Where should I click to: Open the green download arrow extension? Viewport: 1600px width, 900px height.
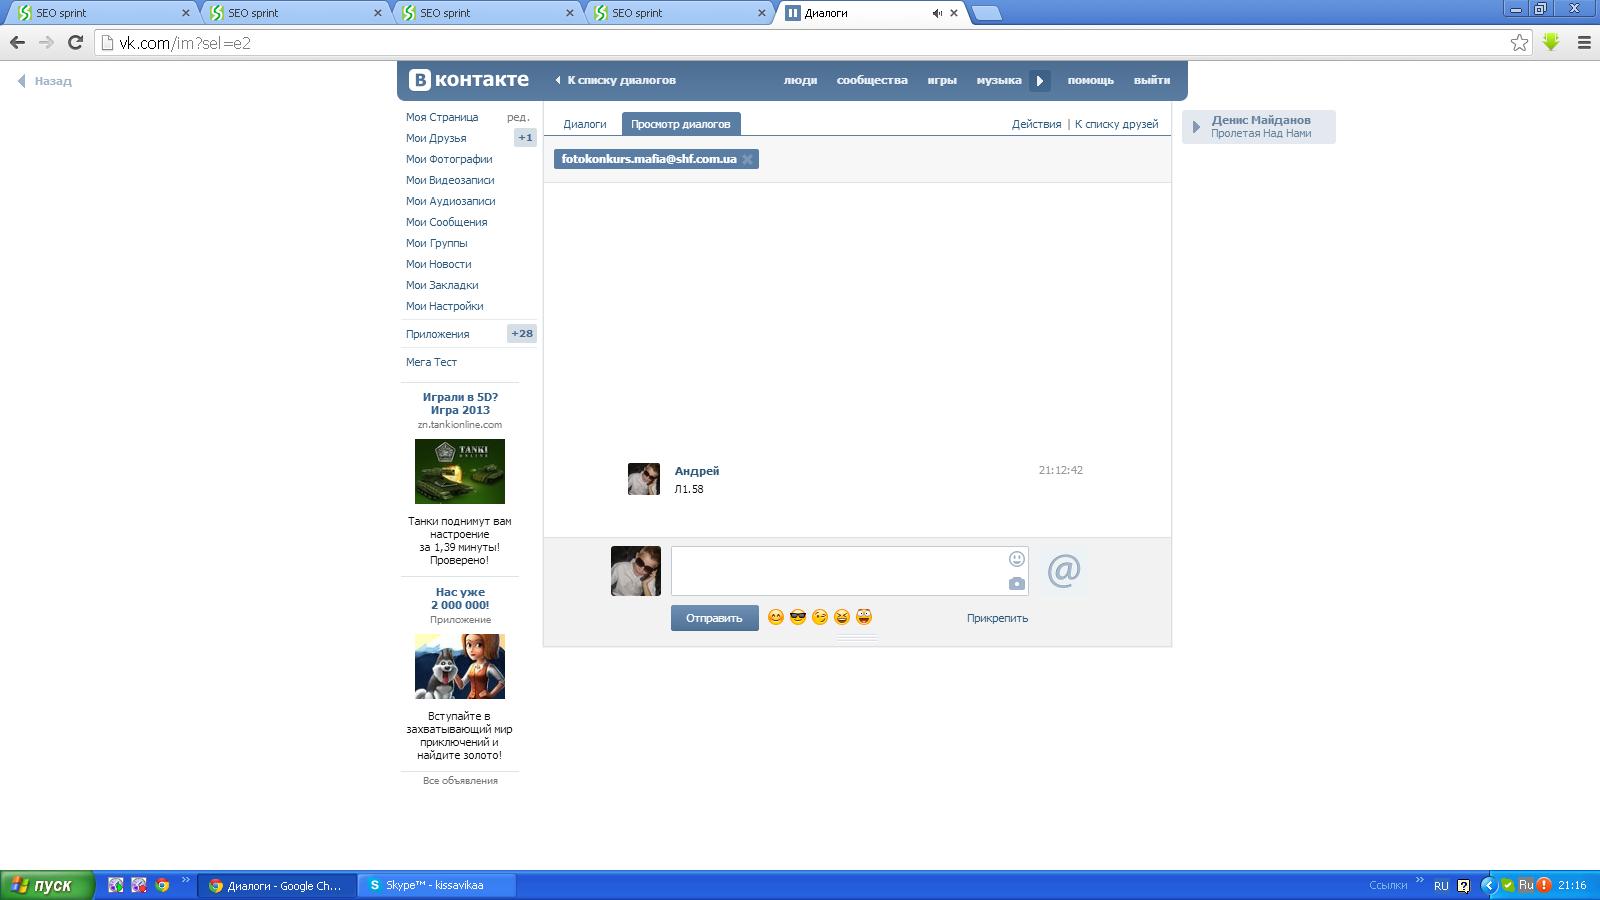click(1551, 42)
